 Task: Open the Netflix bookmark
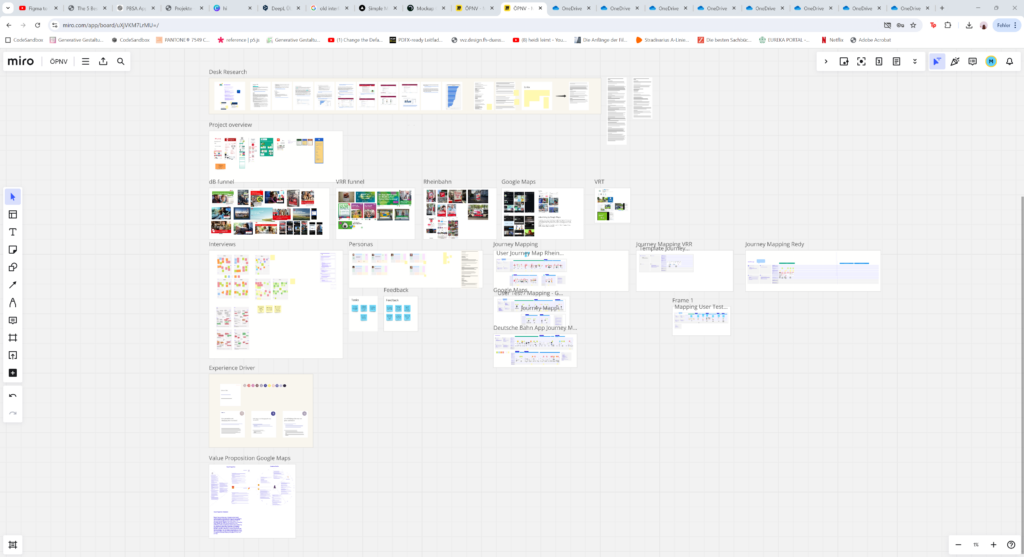pos(832,40)
